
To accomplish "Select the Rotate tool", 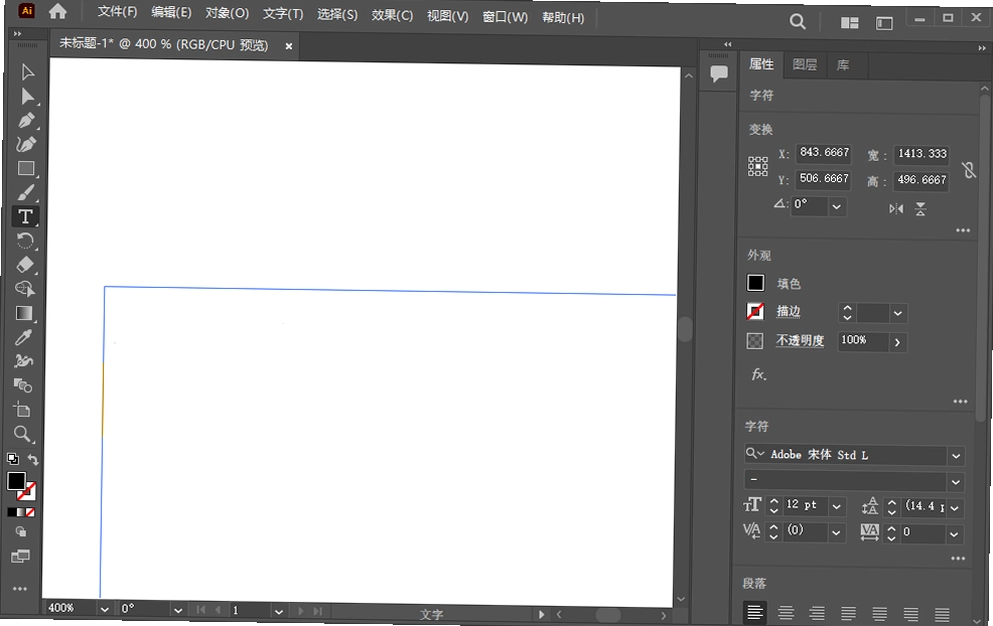I will point(25,241).
